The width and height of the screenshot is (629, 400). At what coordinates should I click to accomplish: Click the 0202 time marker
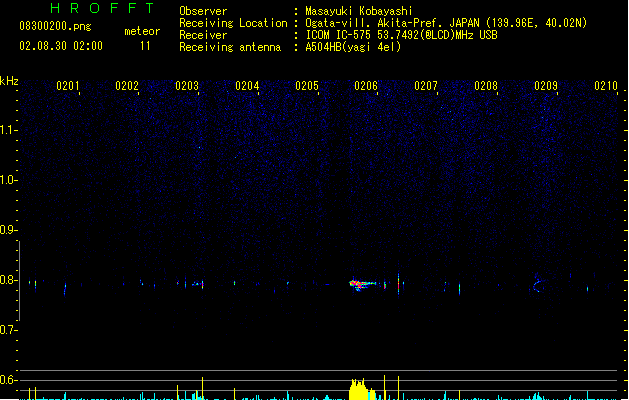(x=127, y=86)
